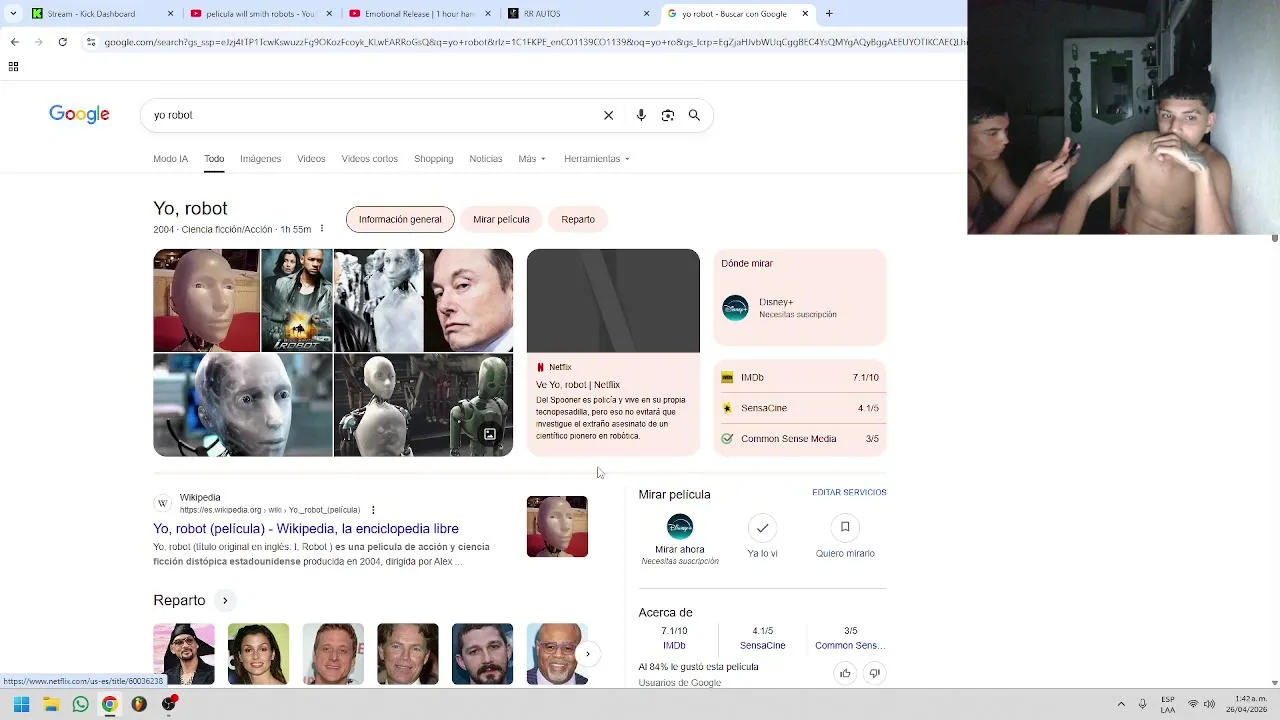The image size is (1280, 720).
Task: Expand the 'Más' dropdown
Action: (x=532, y=159)
